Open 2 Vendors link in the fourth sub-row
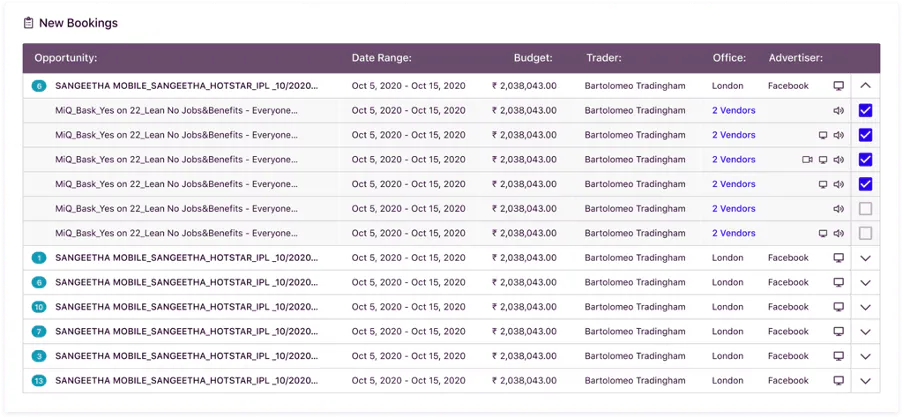This screenshot has height=418, width=904. (x=733, y=184)
